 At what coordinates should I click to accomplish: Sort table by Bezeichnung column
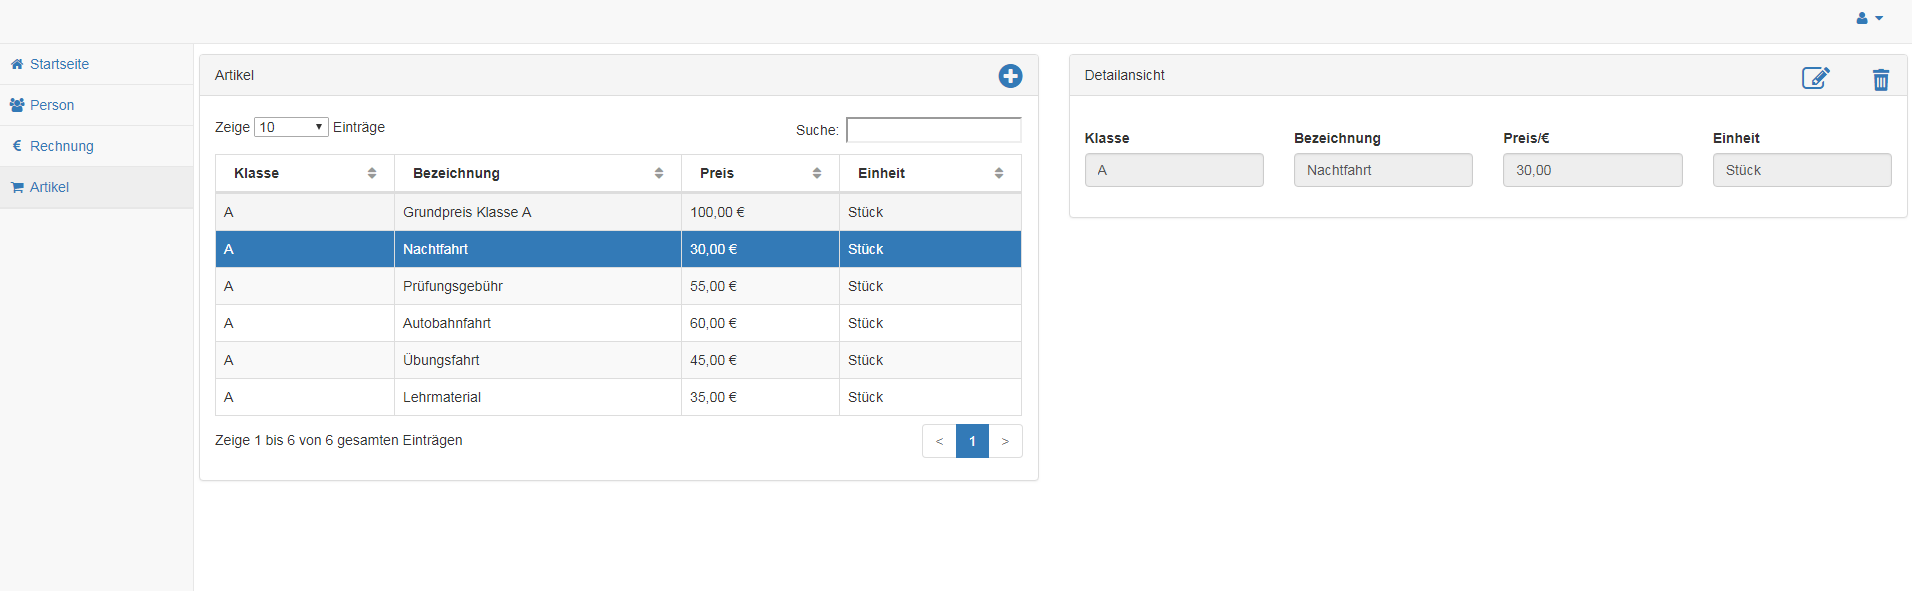point(538,173)
